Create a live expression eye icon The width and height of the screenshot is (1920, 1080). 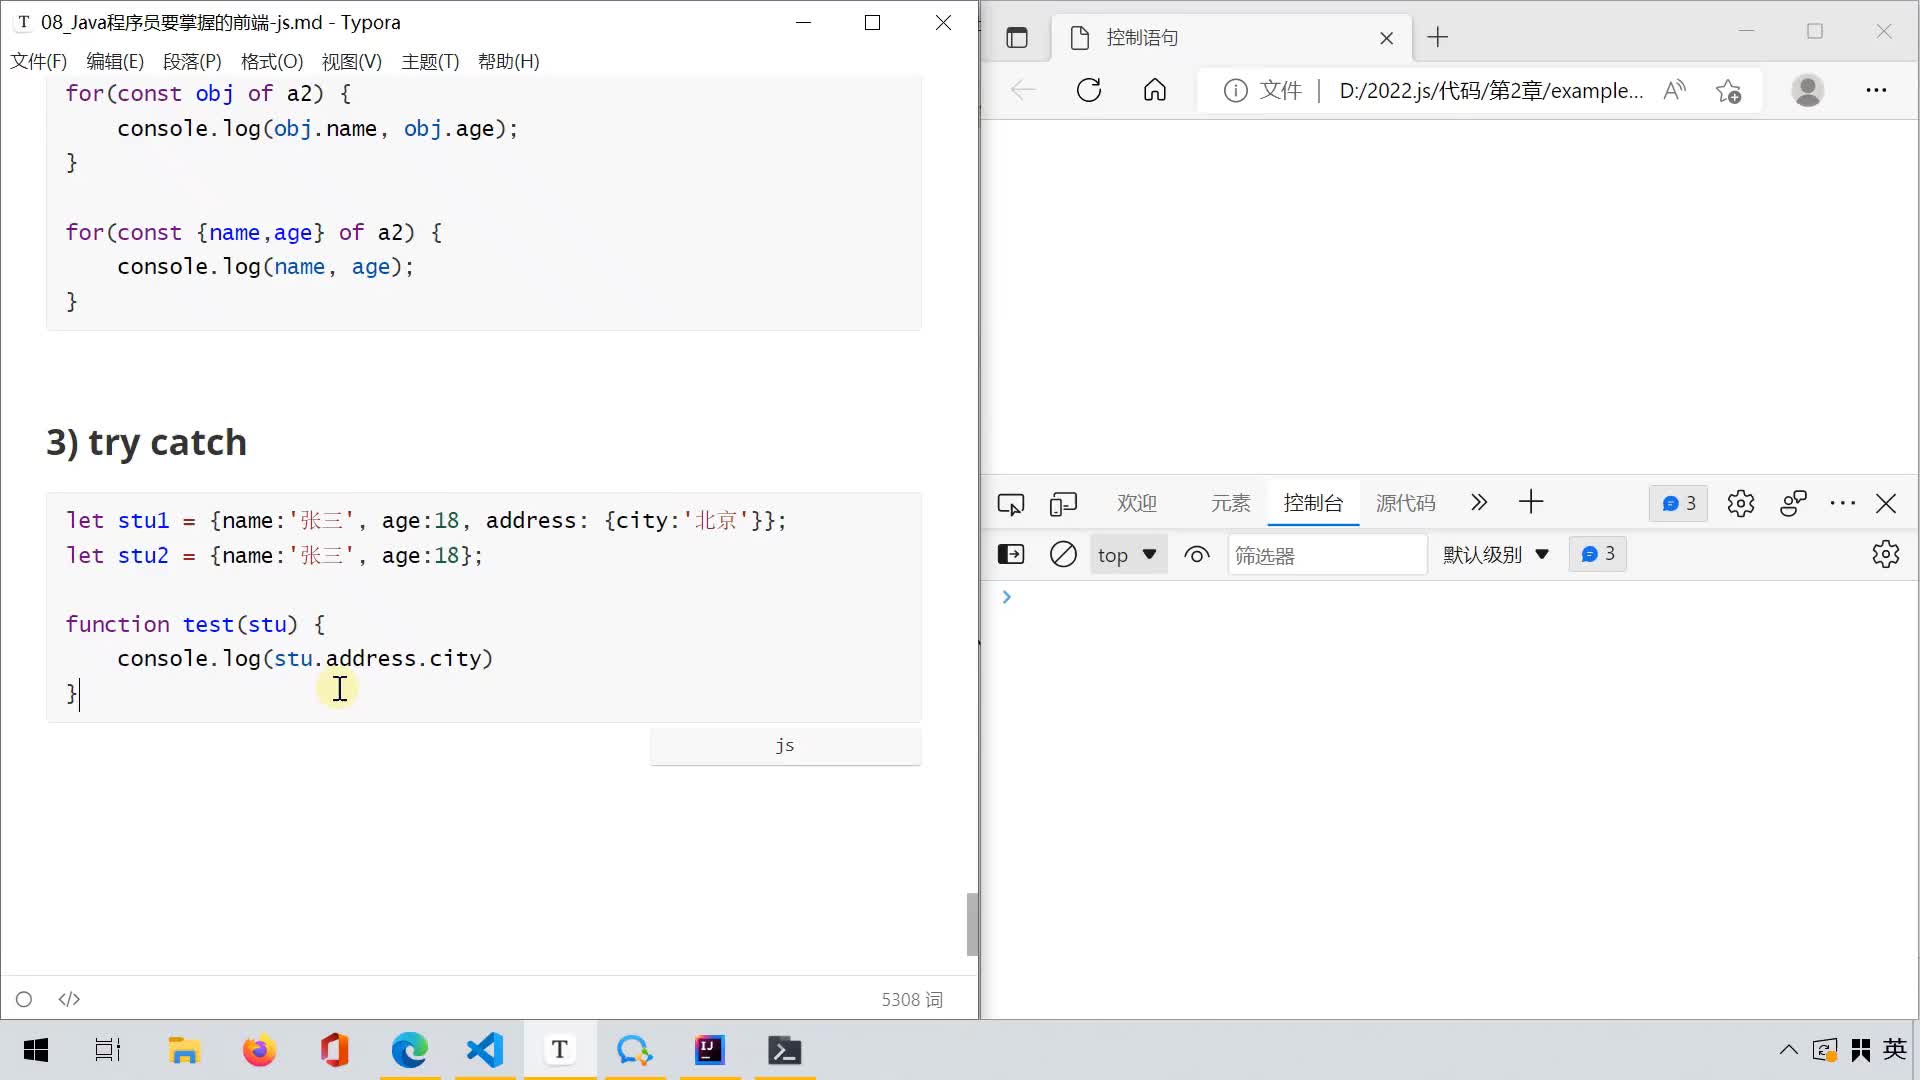[x=1197, y=555]
